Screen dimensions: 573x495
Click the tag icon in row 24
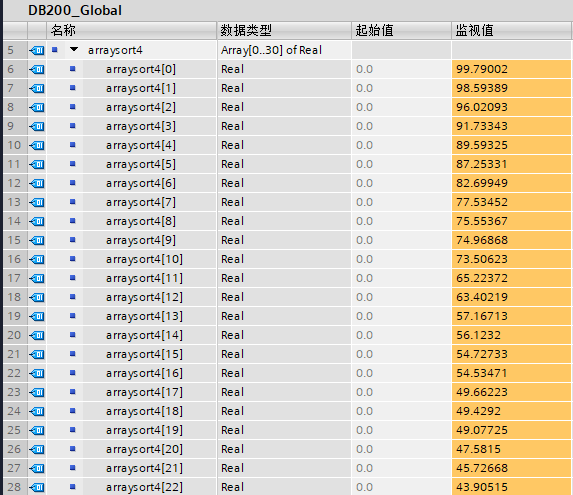tap(37, 411)
